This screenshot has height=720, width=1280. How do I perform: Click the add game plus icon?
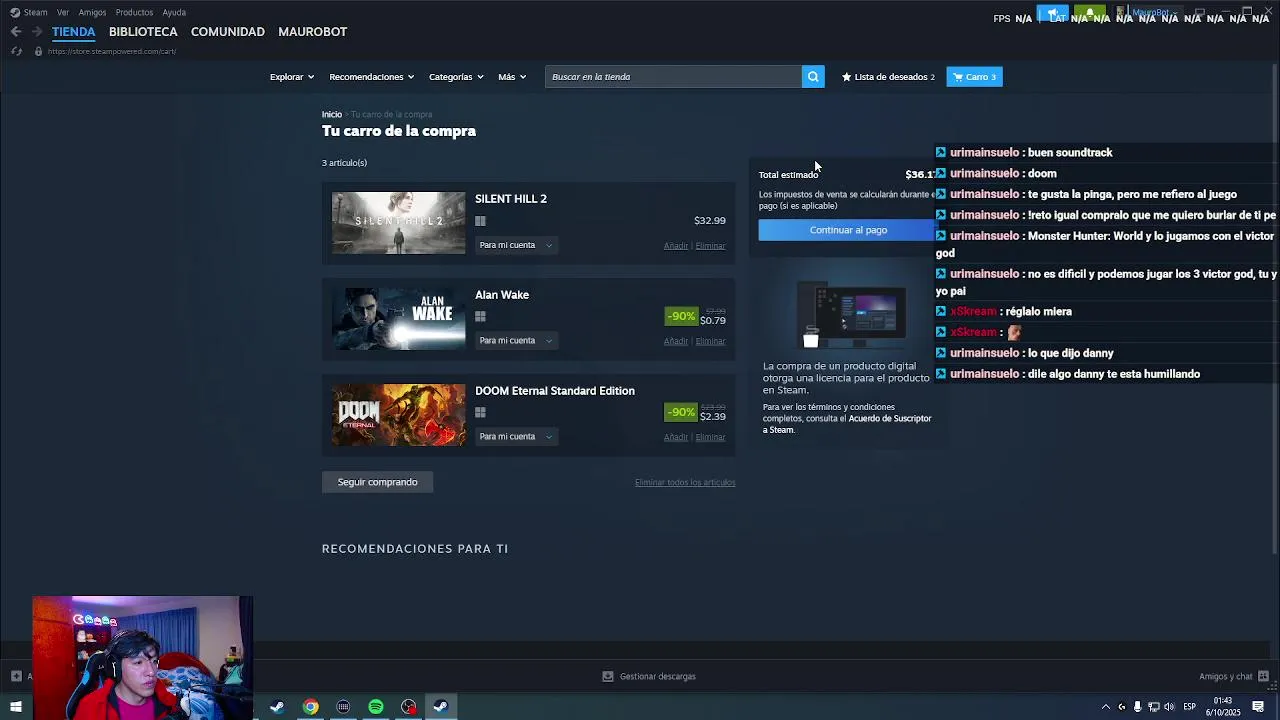click(x=16, y=677)
